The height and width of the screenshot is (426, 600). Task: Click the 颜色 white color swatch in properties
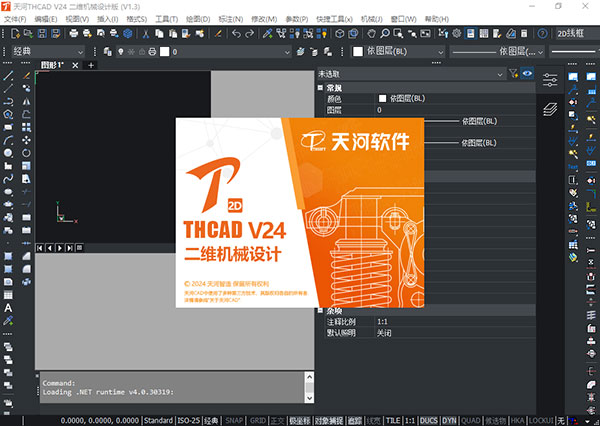[382, 98]
